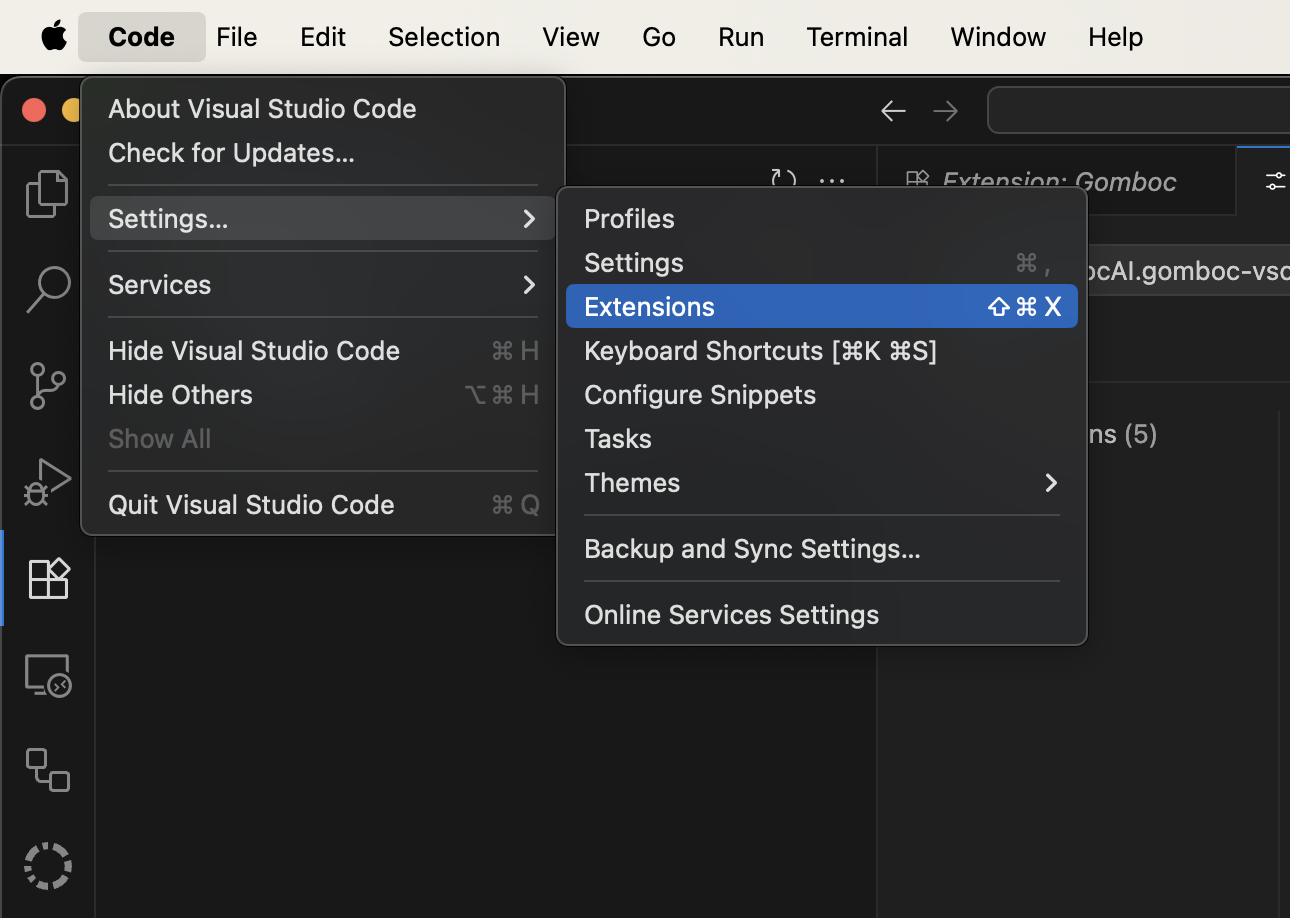Expand the Settings… submenu item
Image resolution: width=1290 pixels, height=918 pixels.
322,219
